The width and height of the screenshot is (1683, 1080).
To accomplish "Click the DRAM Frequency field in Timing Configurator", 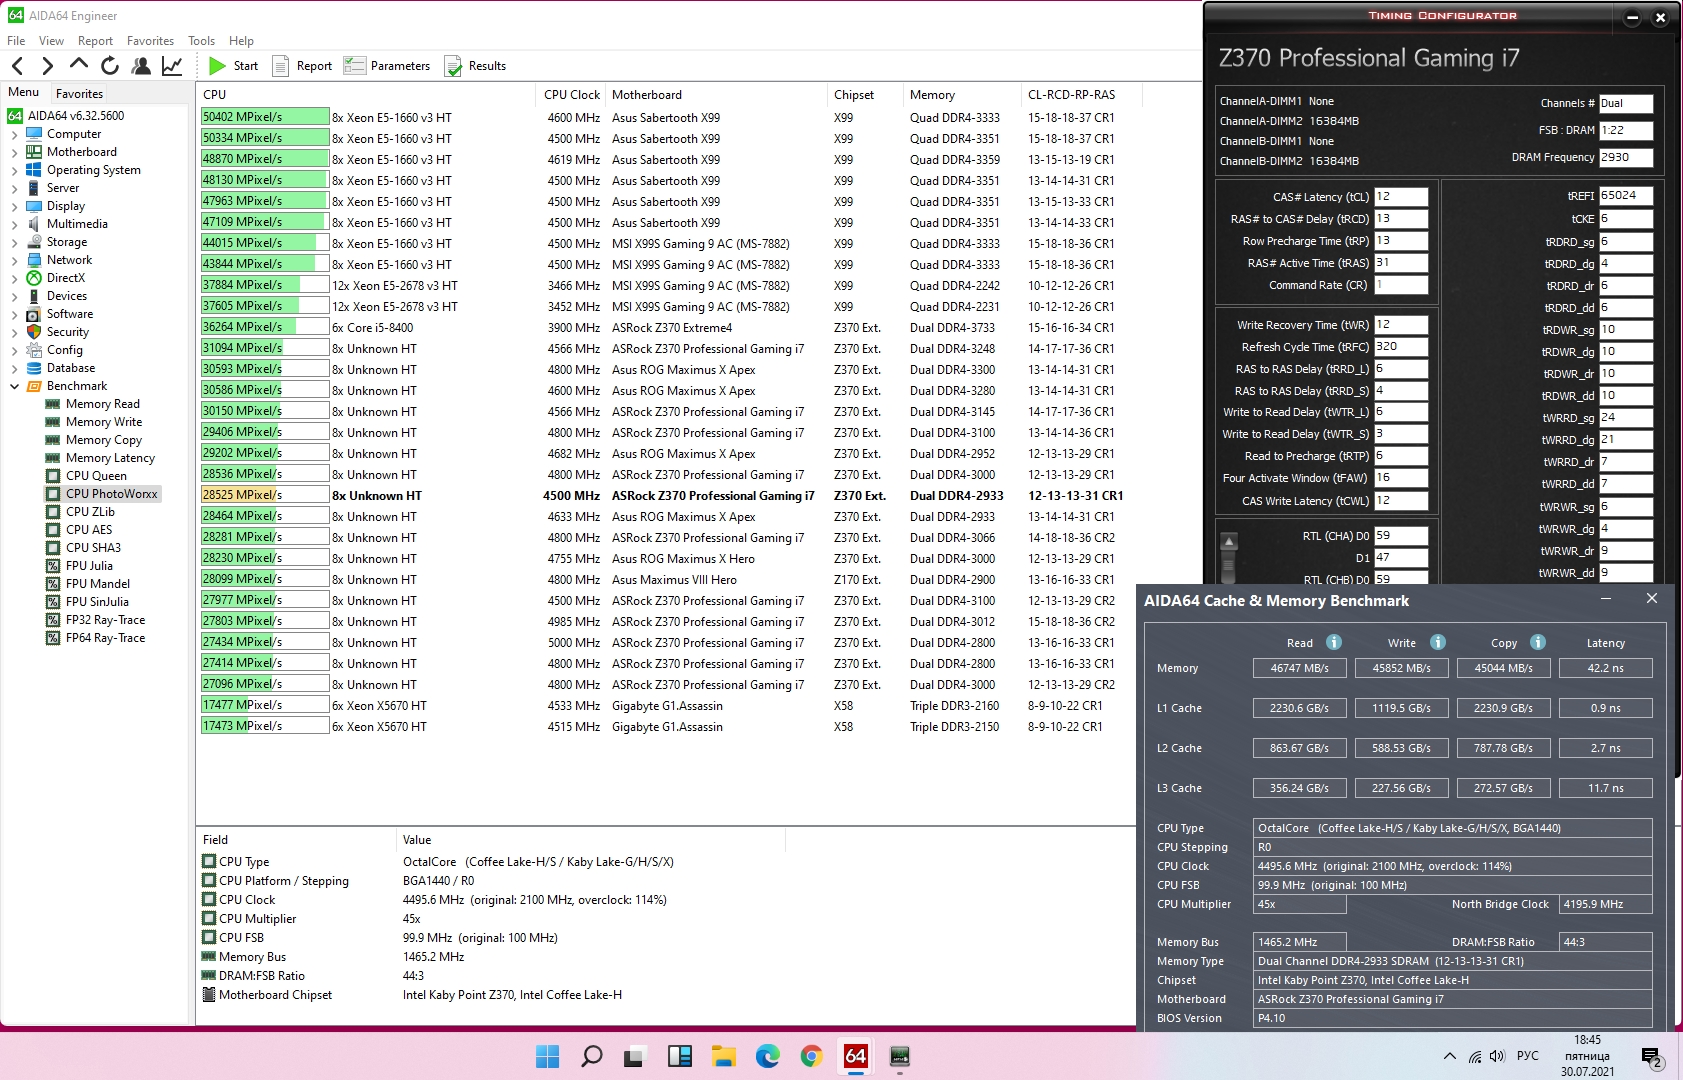I will pyautogui.click(x=1625, y=158).
